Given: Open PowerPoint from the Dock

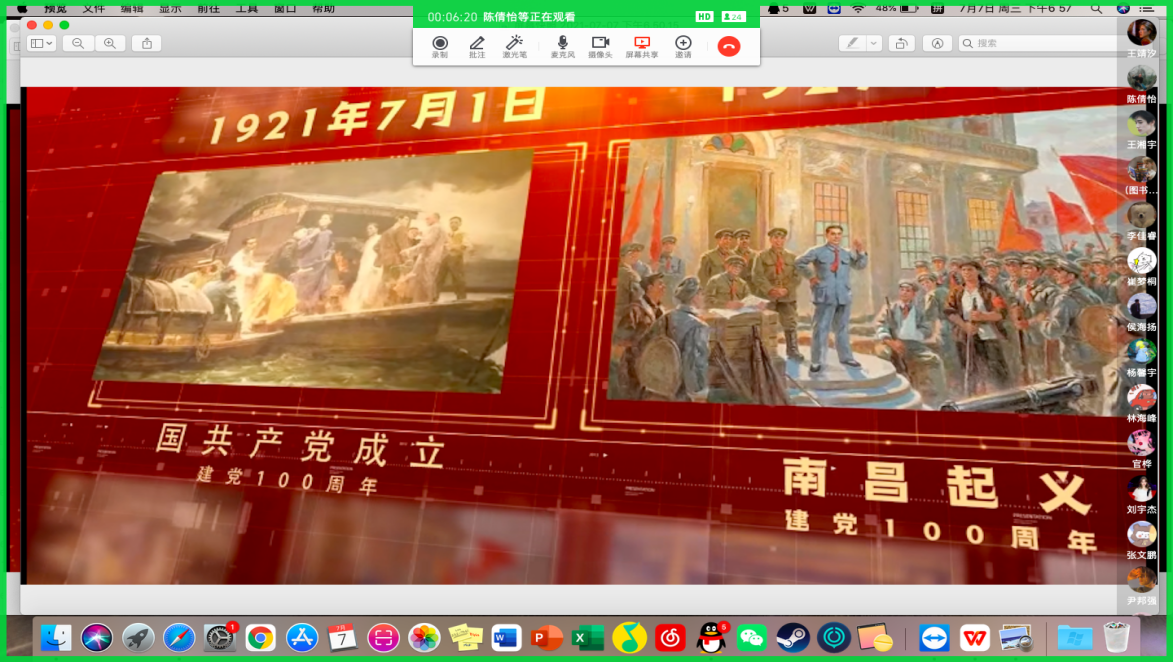Looking at the screenshot, I should pos(547,637).
